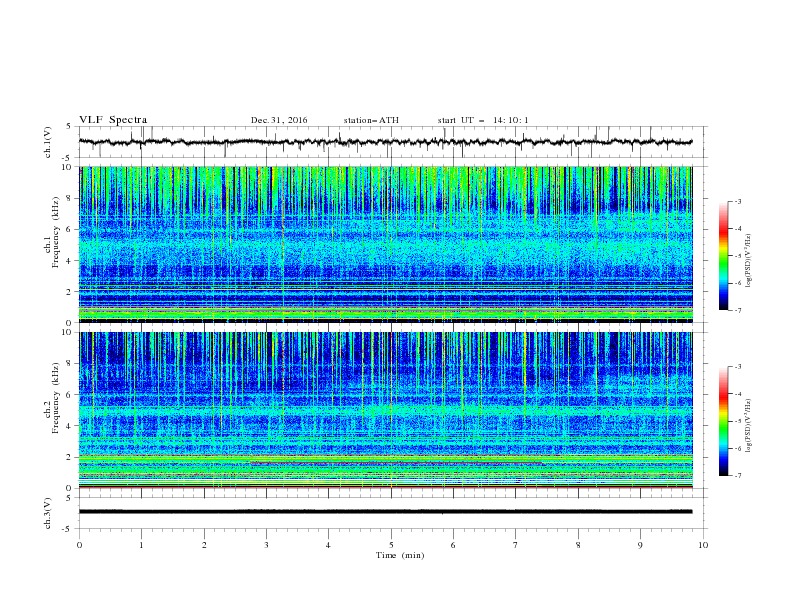Select the date text "Dec. 31, 2016"
This screenshot has height=612, width=792.
[x=279, y=120]
